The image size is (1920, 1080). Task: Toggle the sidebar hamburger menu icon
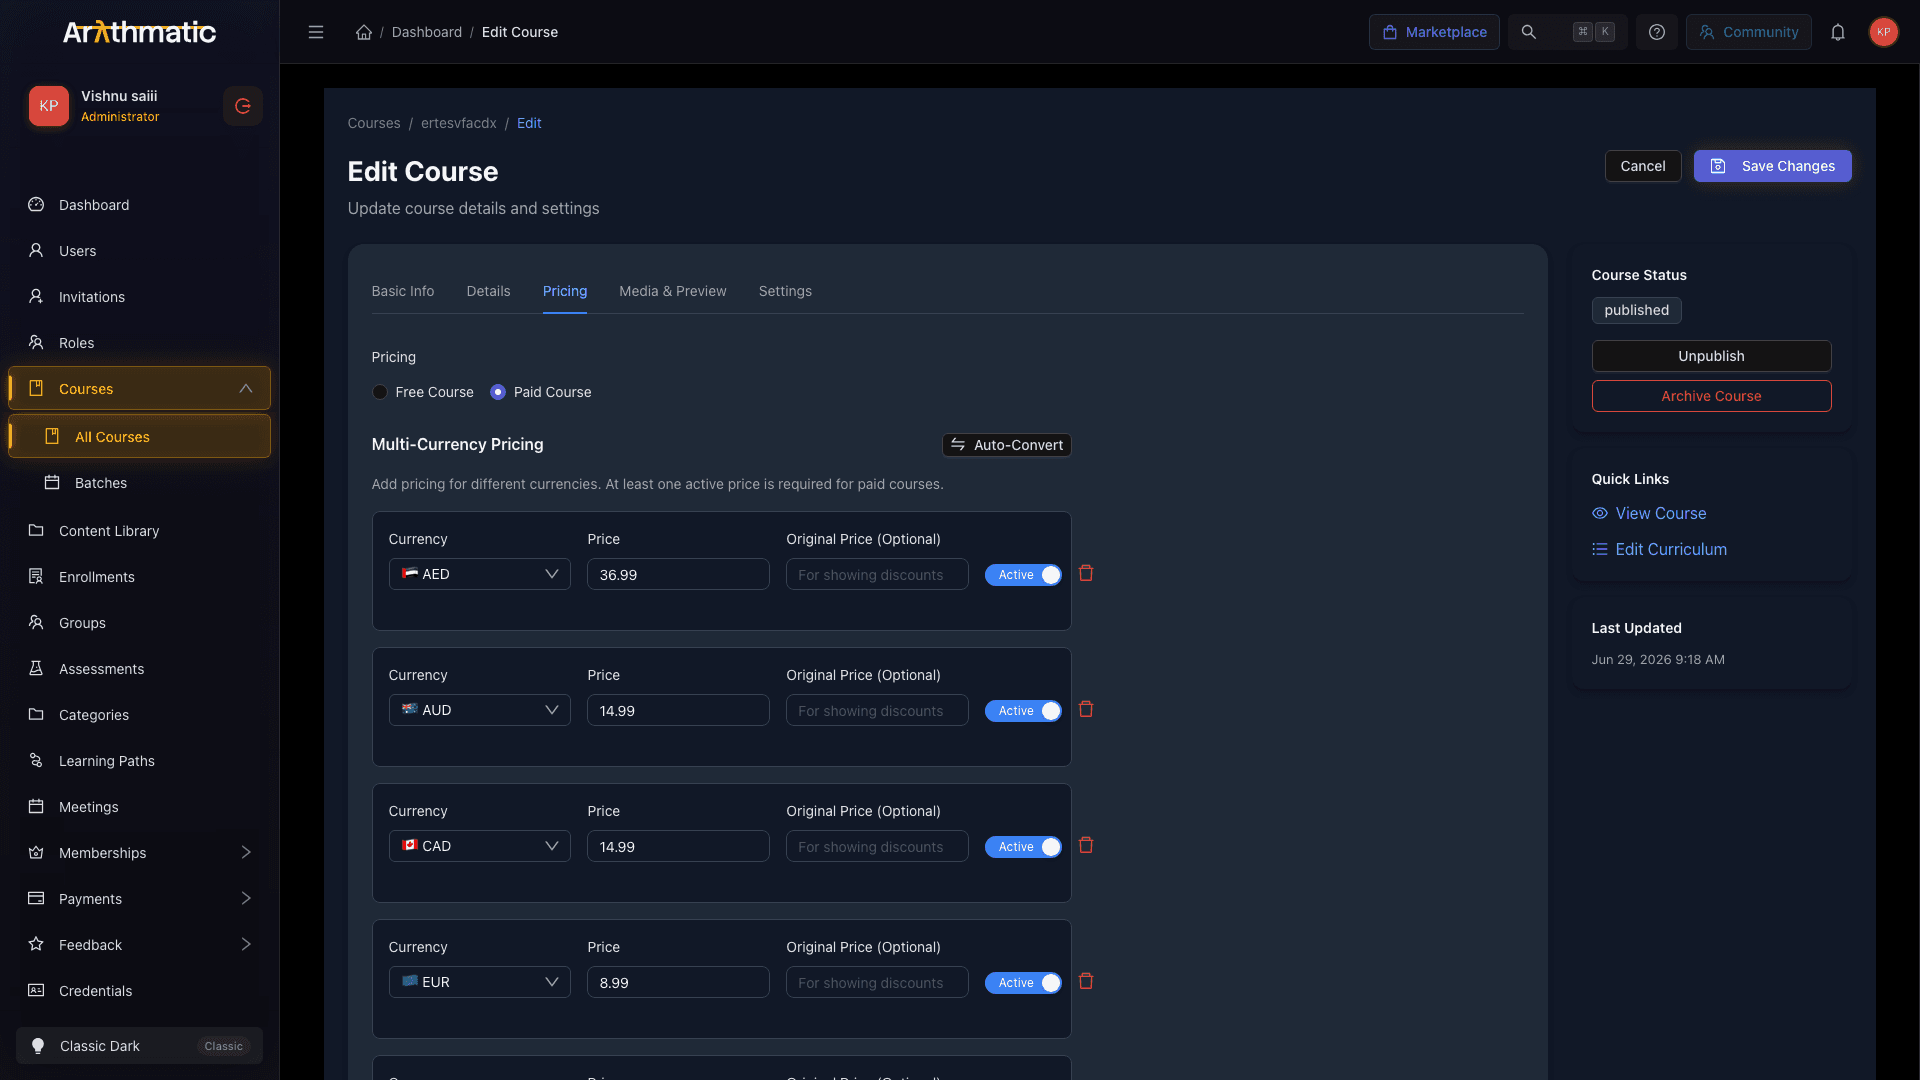point(316,32)
